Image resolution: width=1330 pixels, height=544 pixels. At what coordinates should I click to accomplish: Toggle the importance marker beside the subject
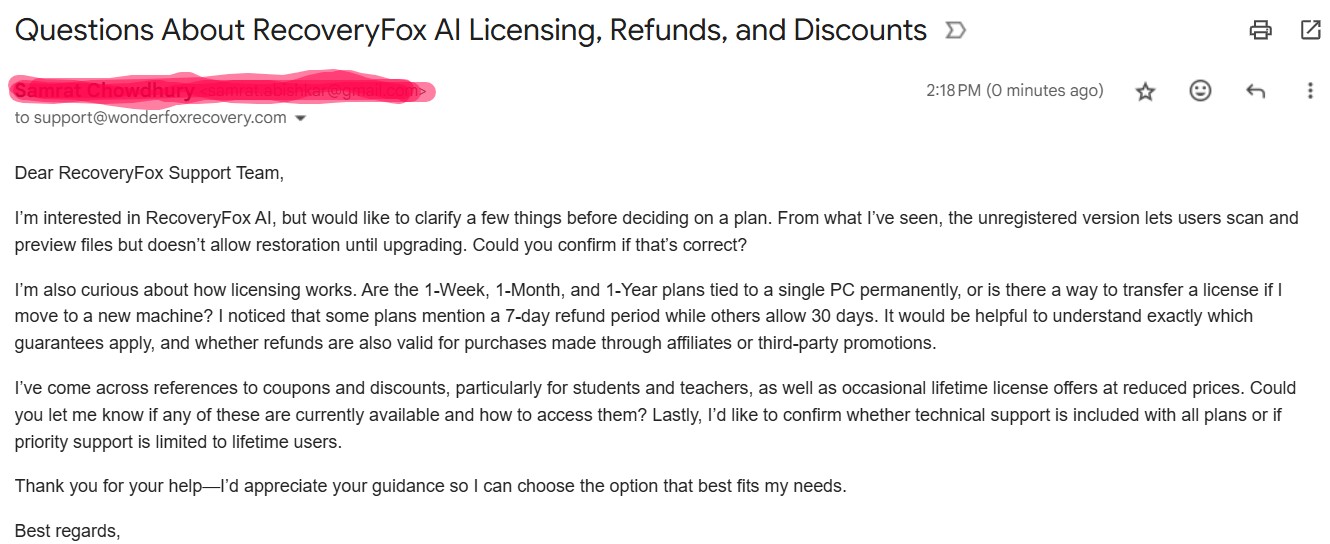(956, 31)
